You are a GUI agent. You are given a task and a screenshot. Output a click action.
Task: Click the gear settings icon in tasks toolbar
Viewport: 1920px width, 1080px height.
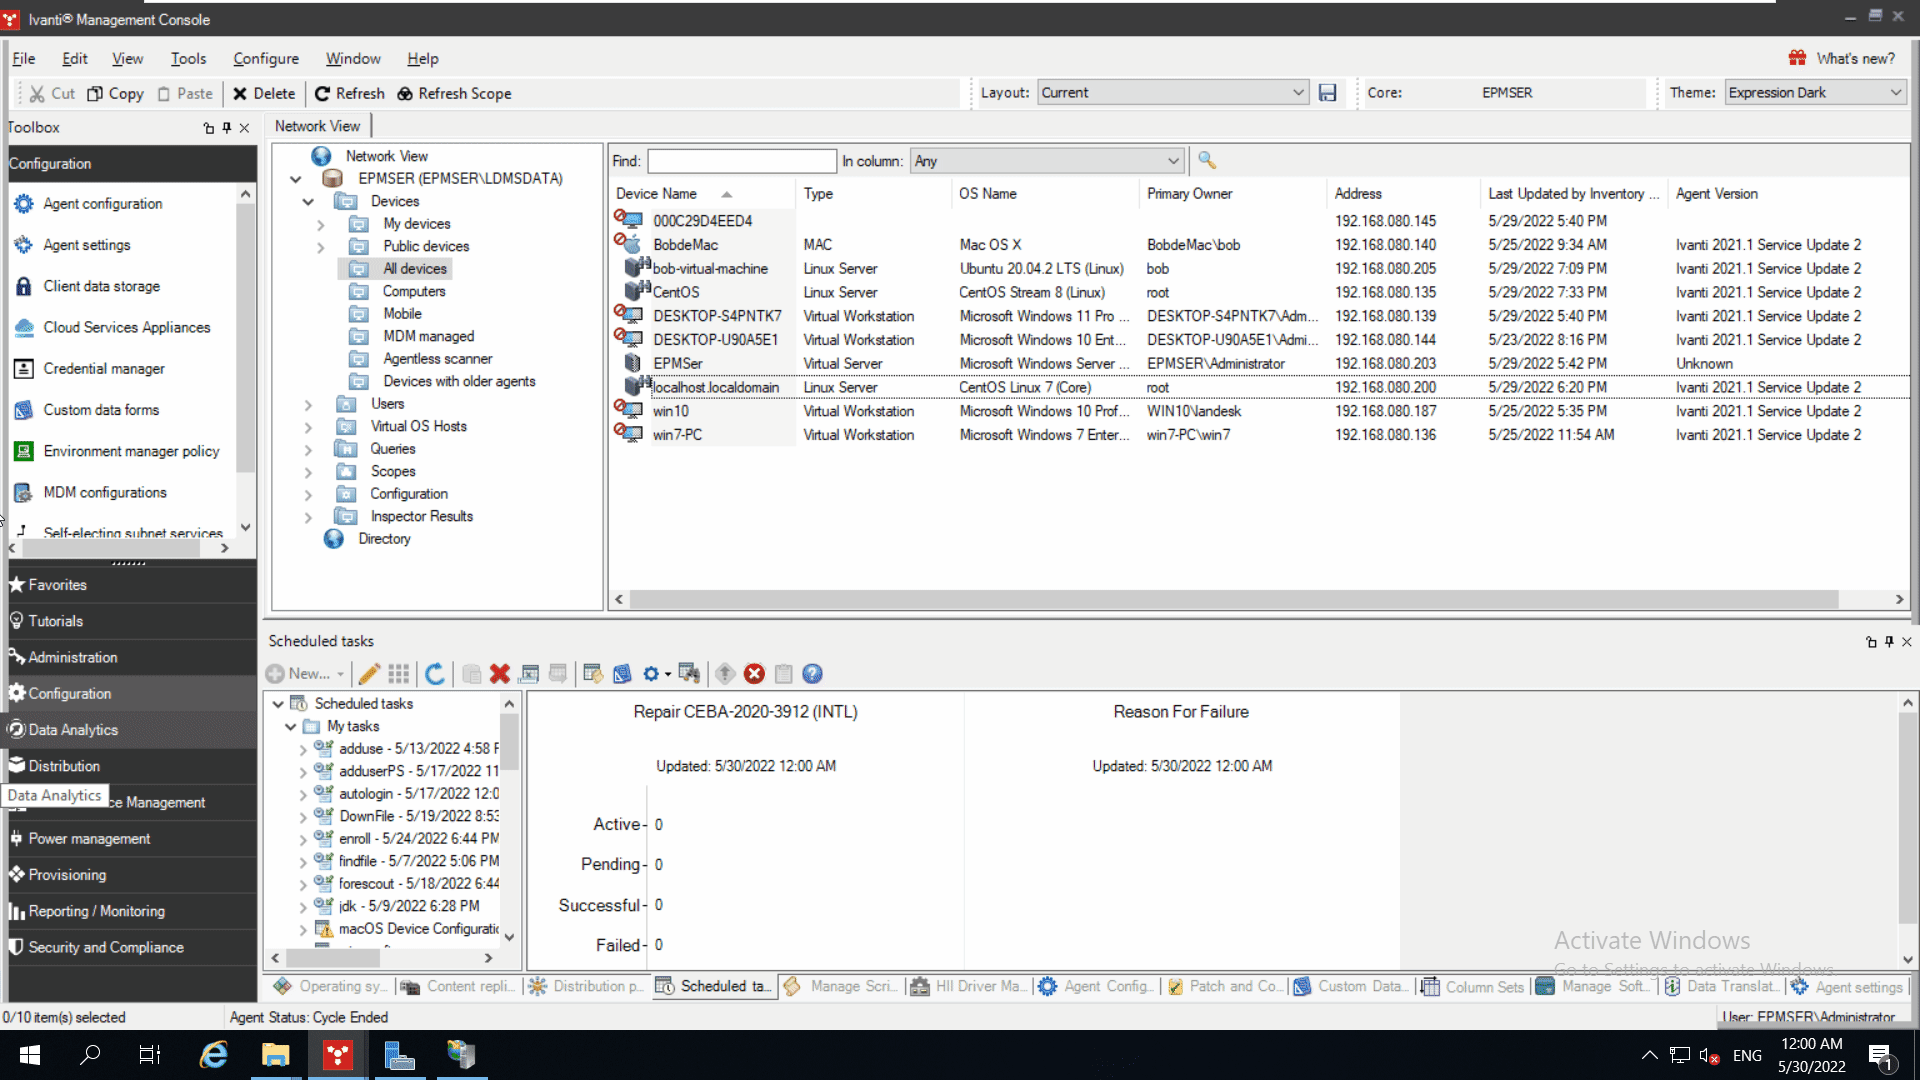[x=651, y=674]
